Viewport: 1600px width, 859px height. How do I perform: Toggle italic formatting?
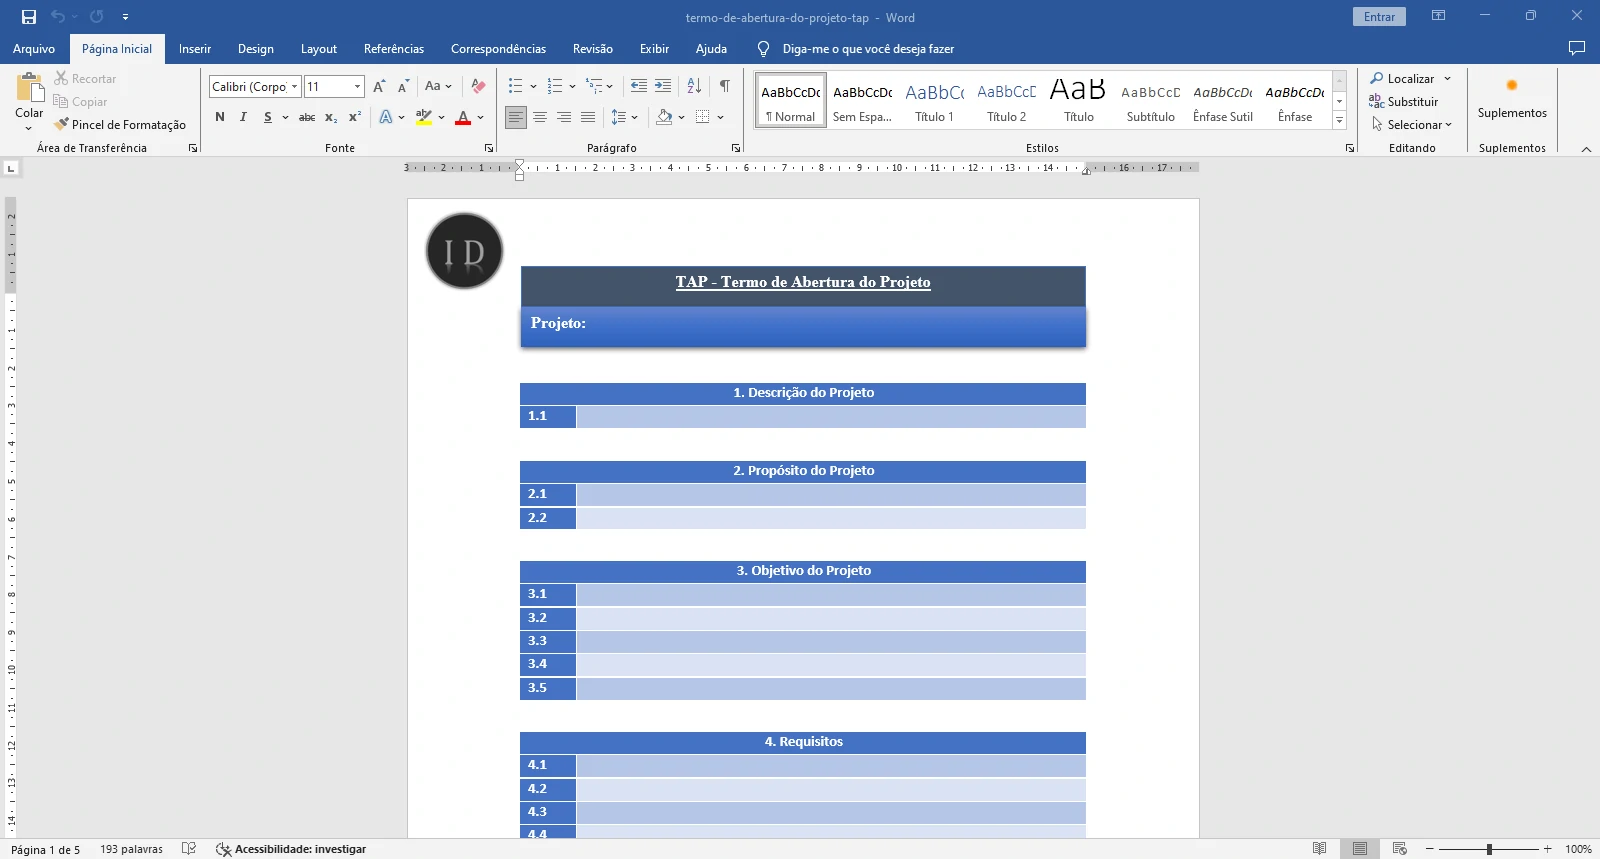pyautogui.click(x=243, y=117)
